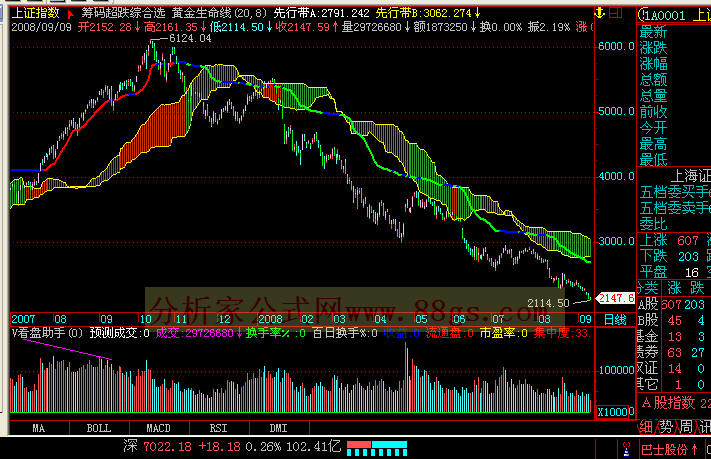Viewport: 711px width, 459px height.
Task: Click the 1A0001 stock code
Action: (666, 15)
